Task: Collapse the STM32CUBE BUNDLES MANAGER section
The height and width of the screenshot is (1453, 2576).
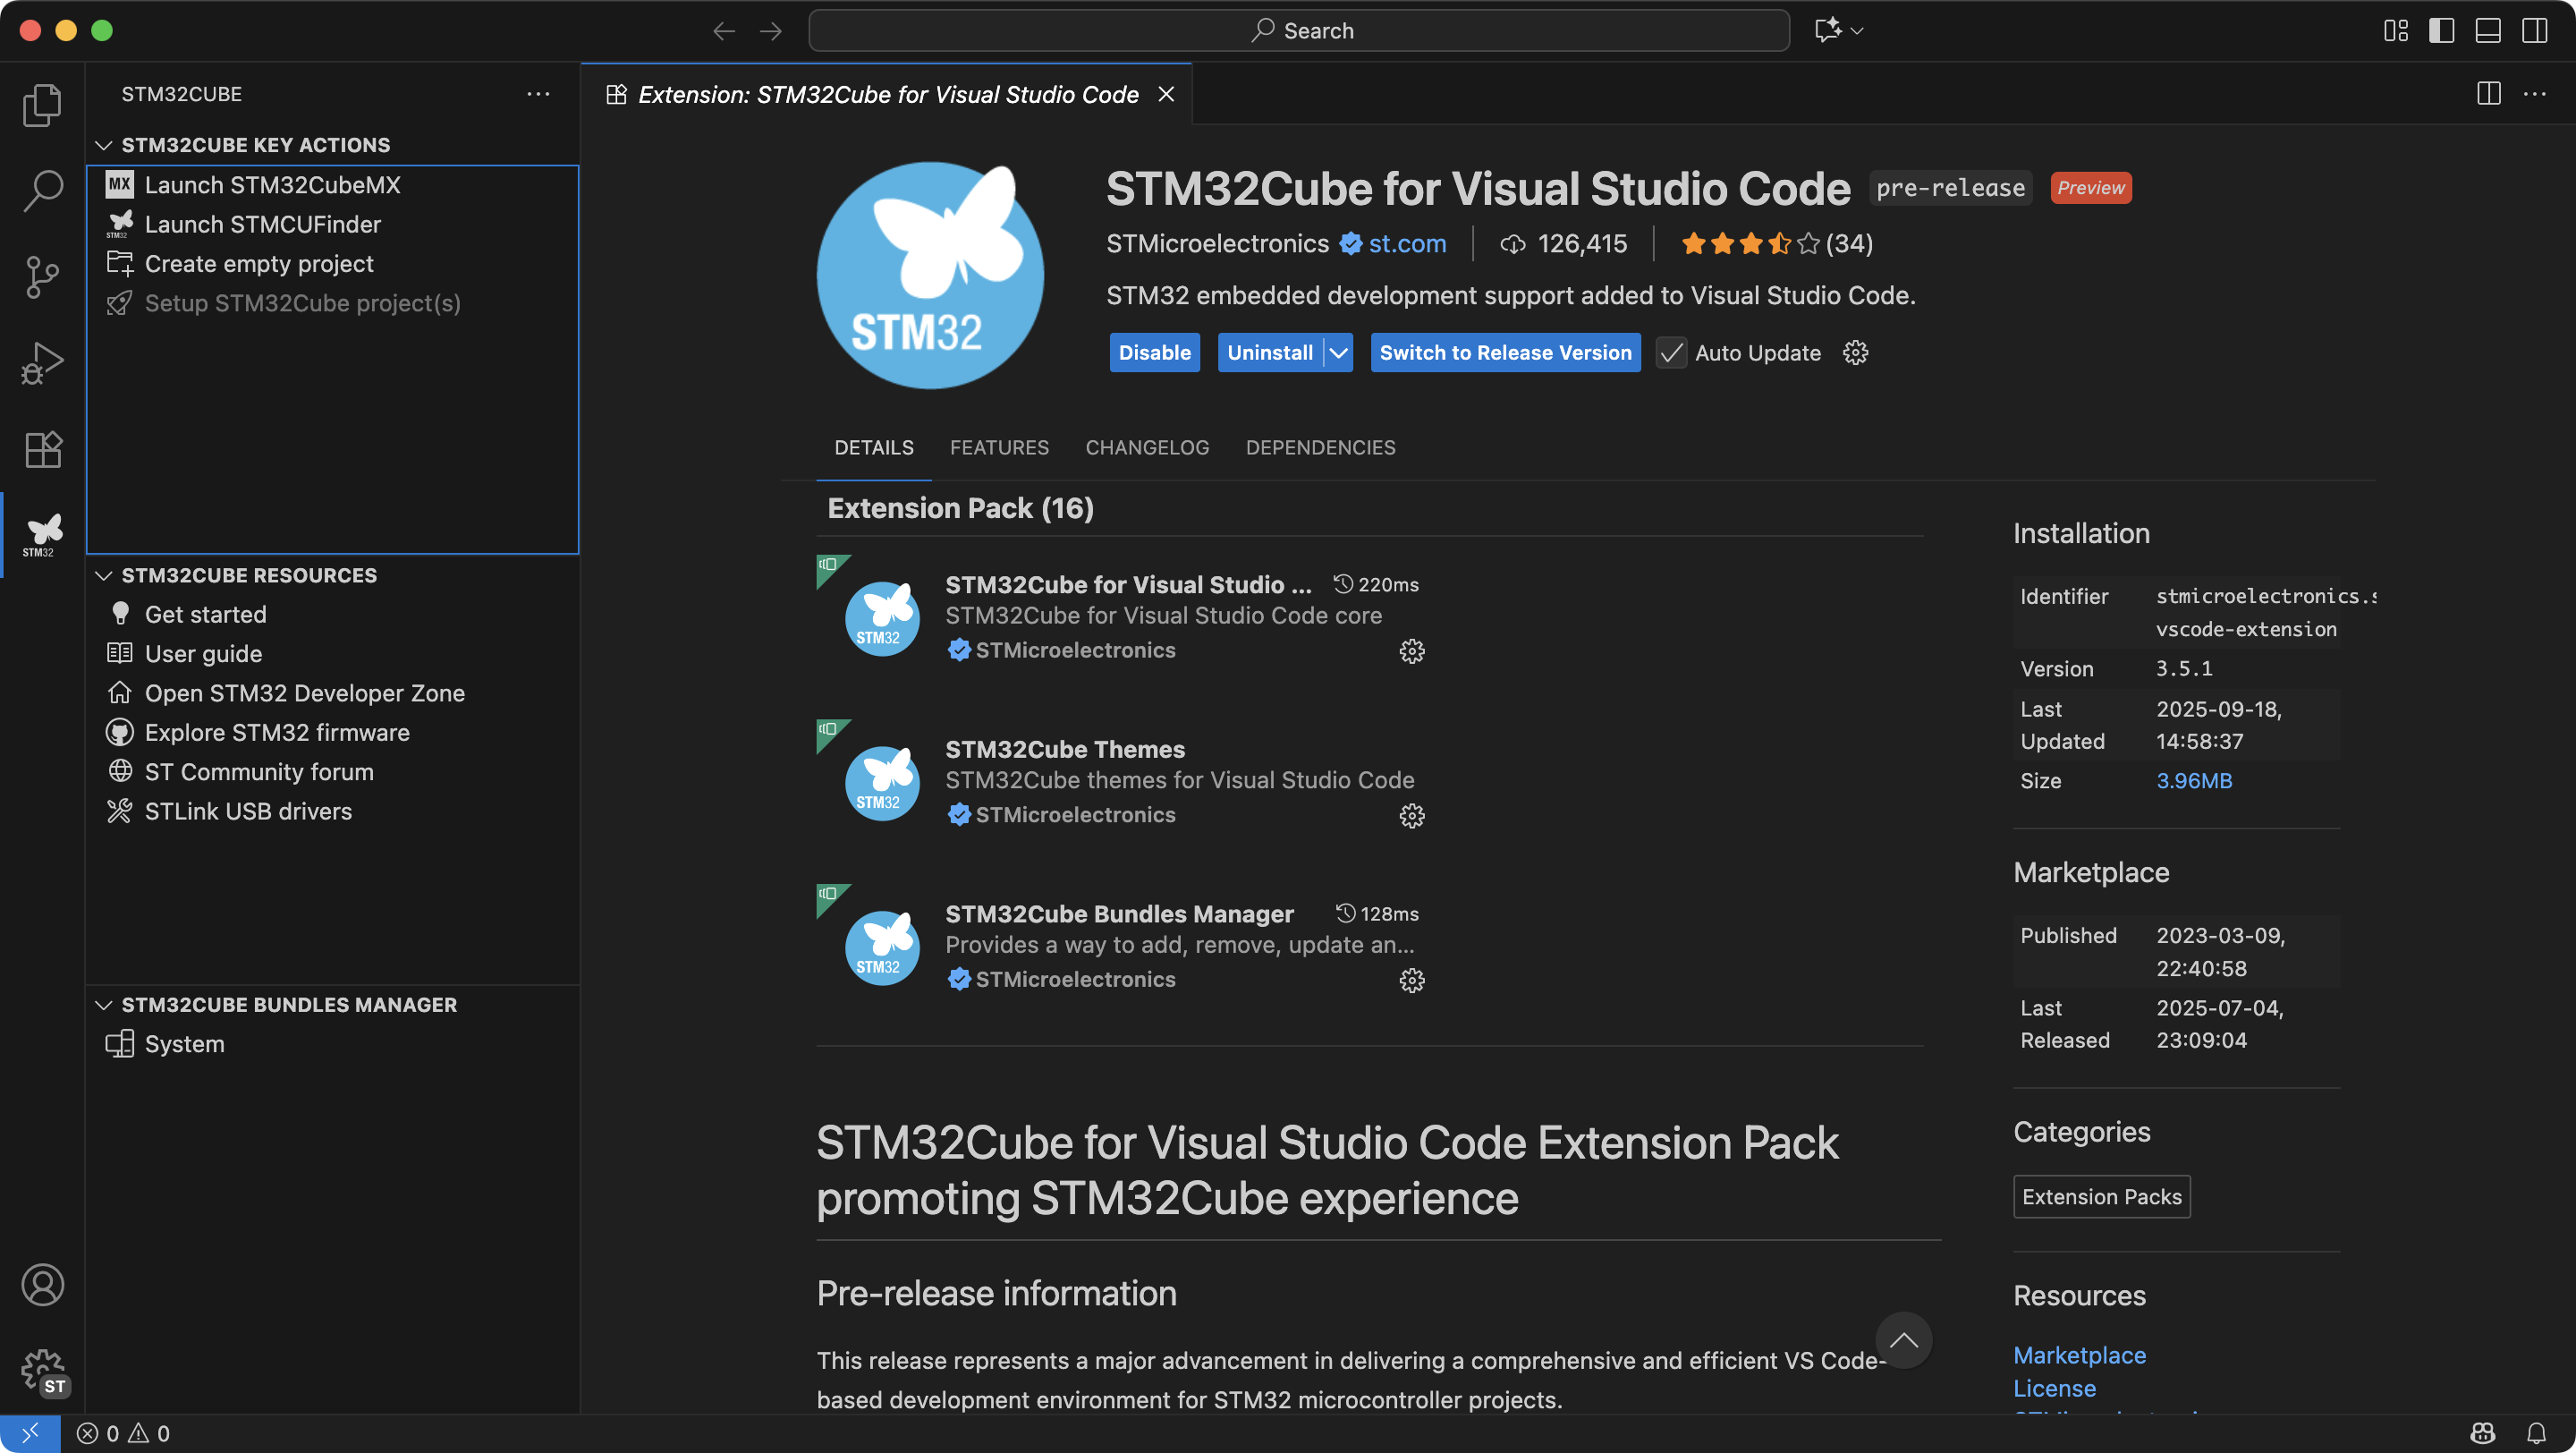Action: pyautogui.click(x=104, y=1005)
